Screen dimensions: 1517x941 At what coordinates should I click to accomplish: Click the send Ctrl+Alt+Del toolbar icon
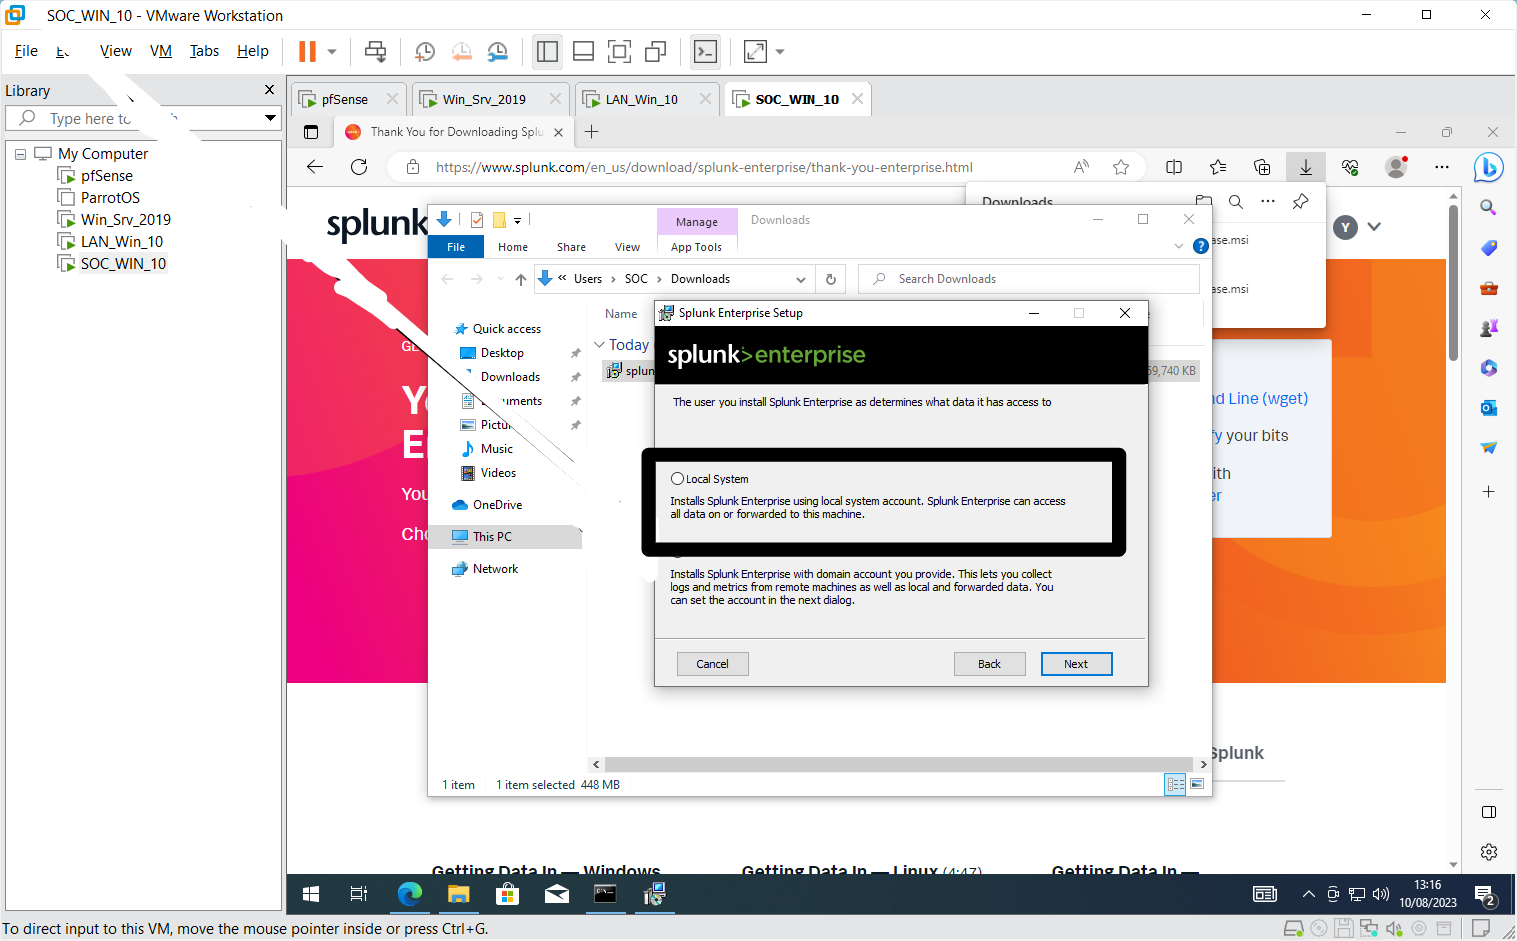(x=375, y=51)
